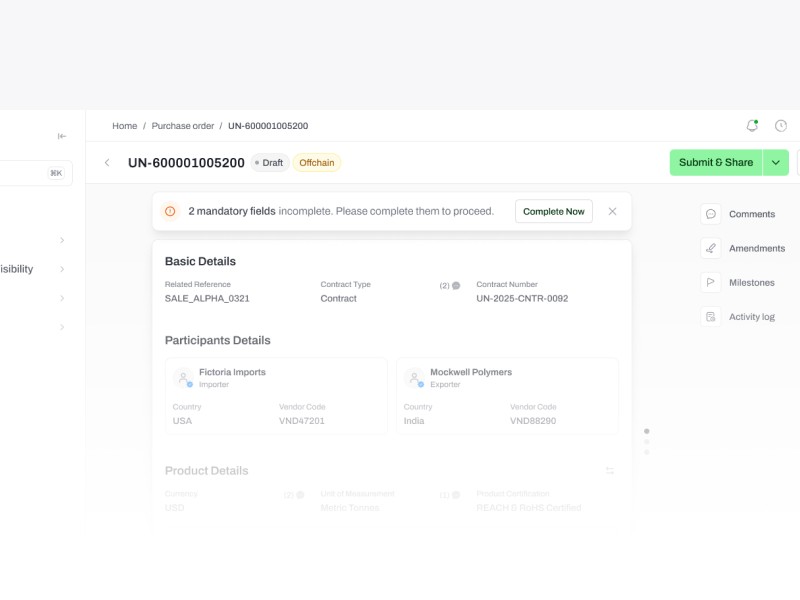Click the Mockwell Polymers name
Screen dimensions: 800x600
471,372
